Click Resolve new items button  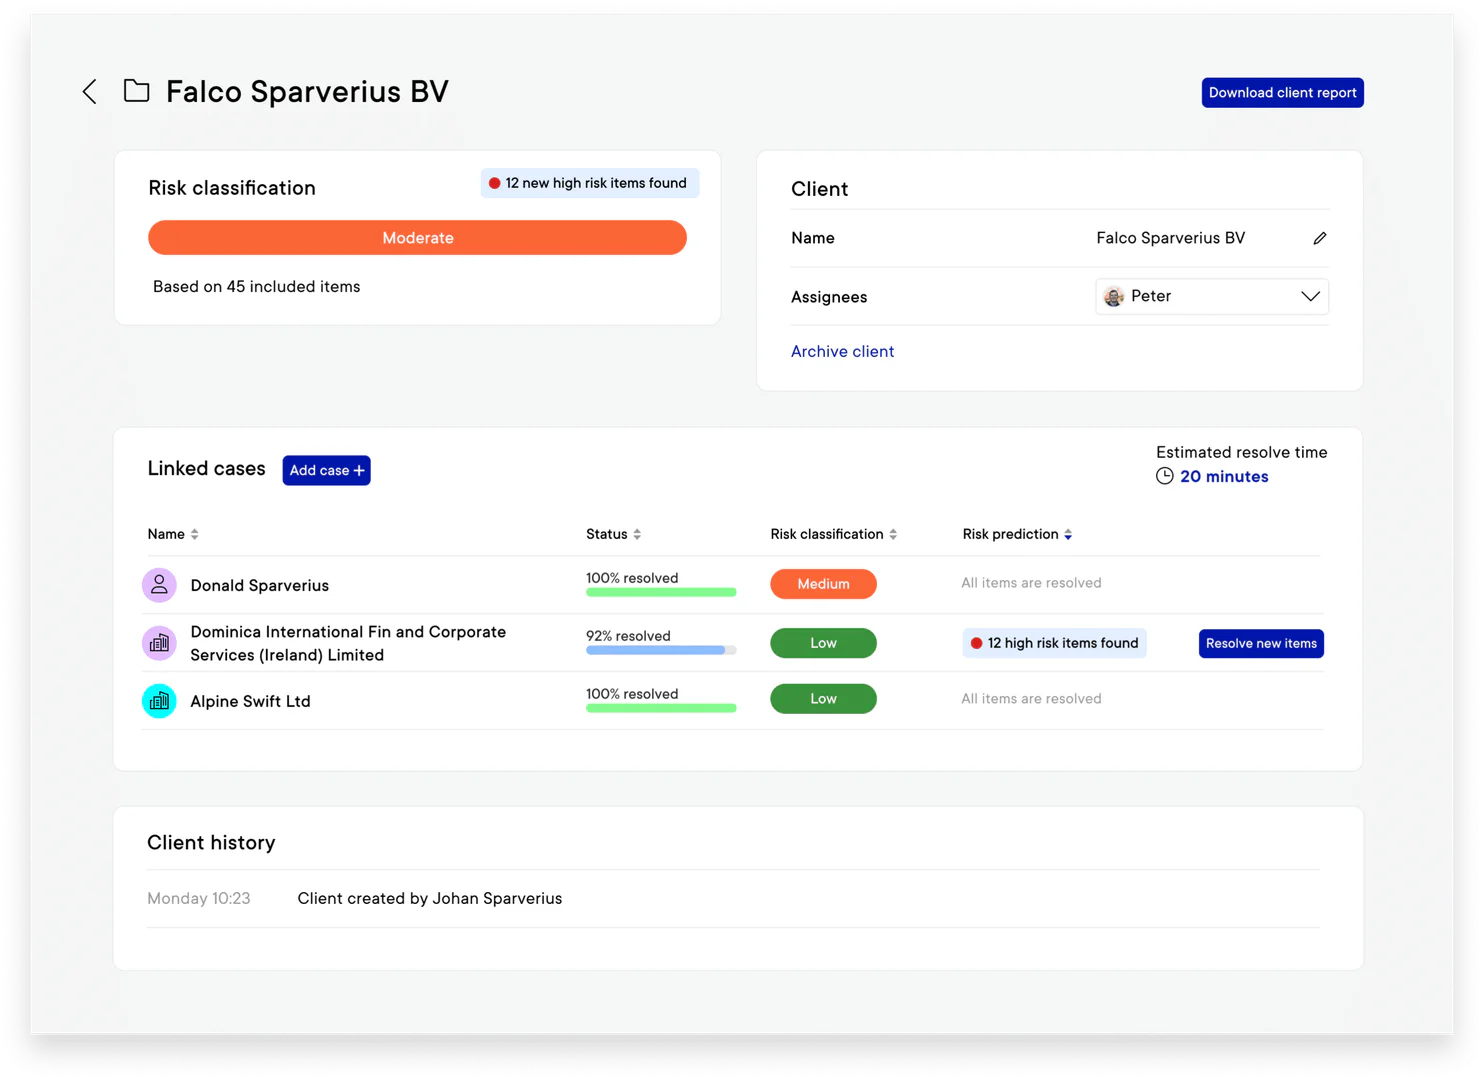click(1260, 643)
